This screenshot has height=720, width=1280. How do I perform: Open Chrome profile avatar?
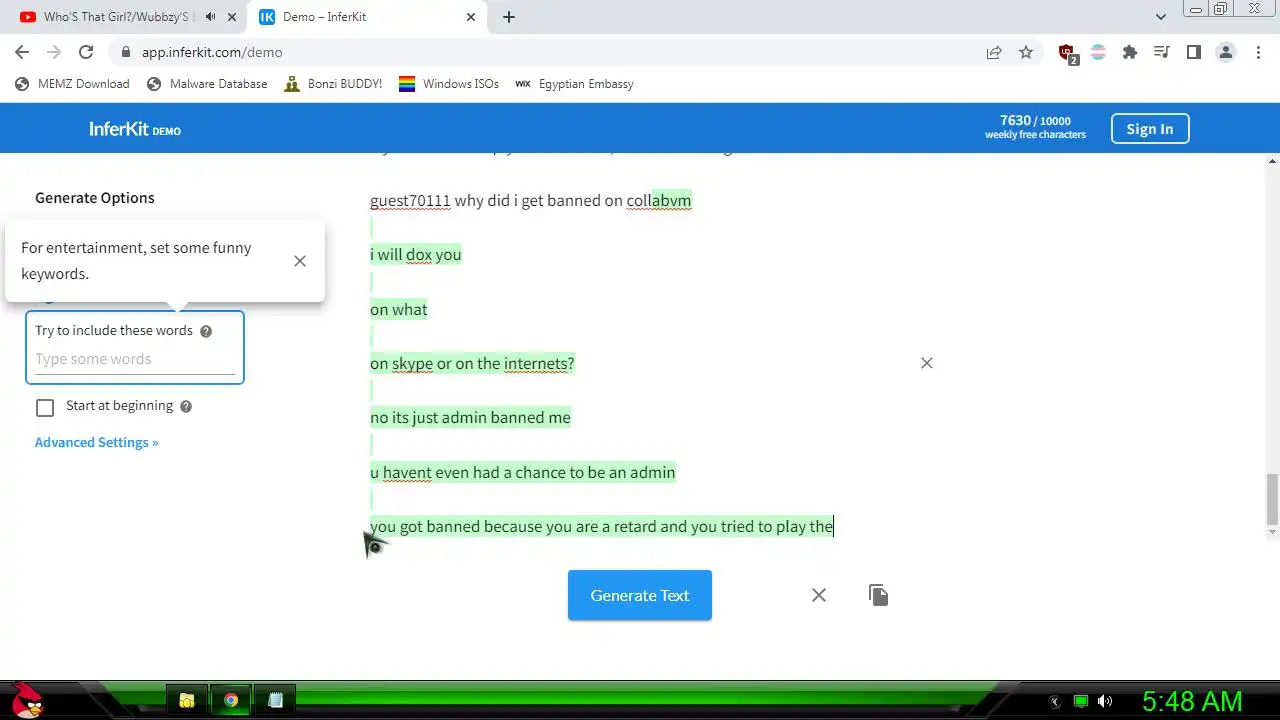pos(1225,52)
